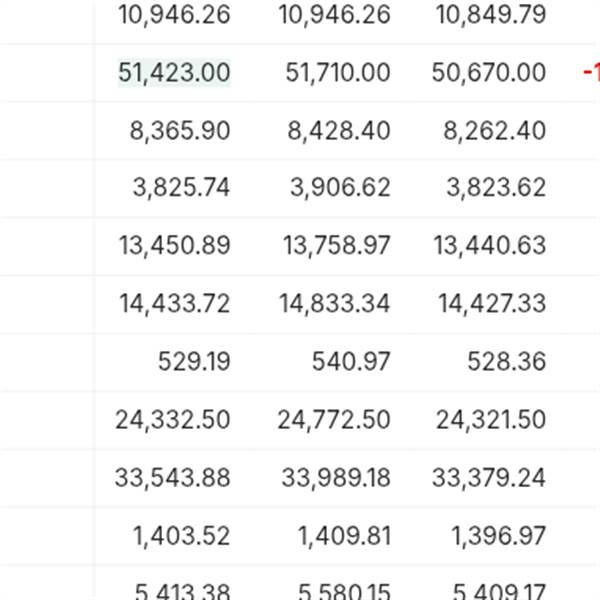Select the cell showing 529.19
Screen dimensions: 600x600
tap(194, 362)
